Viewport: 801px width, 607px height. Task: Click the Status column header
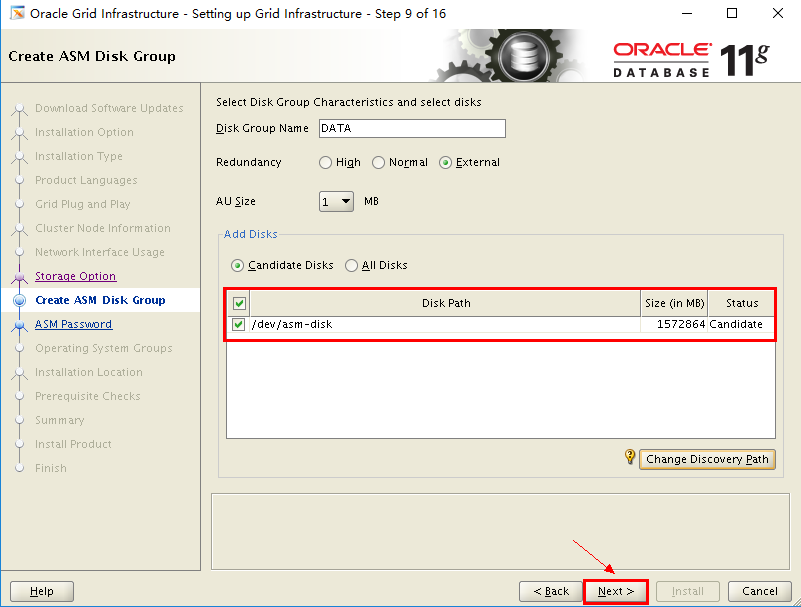(742, 303)
